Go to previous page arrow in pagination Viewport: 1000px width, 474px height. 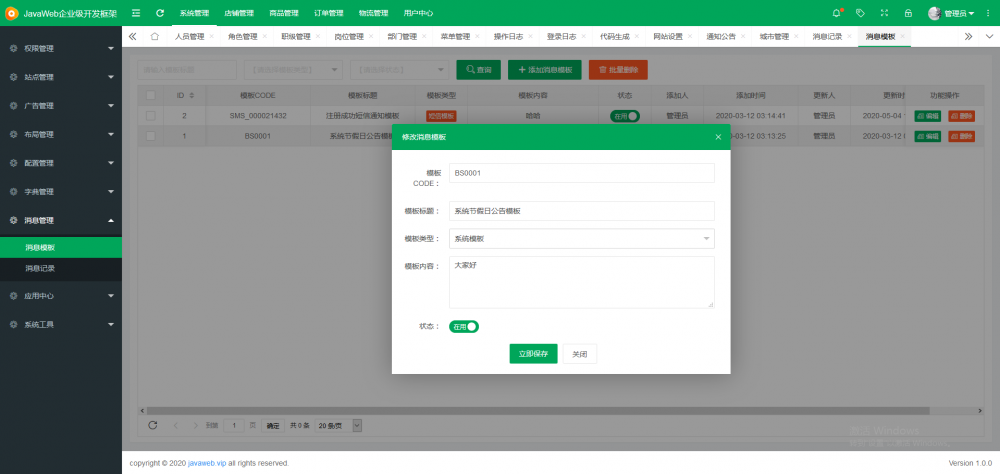point(175,426)
